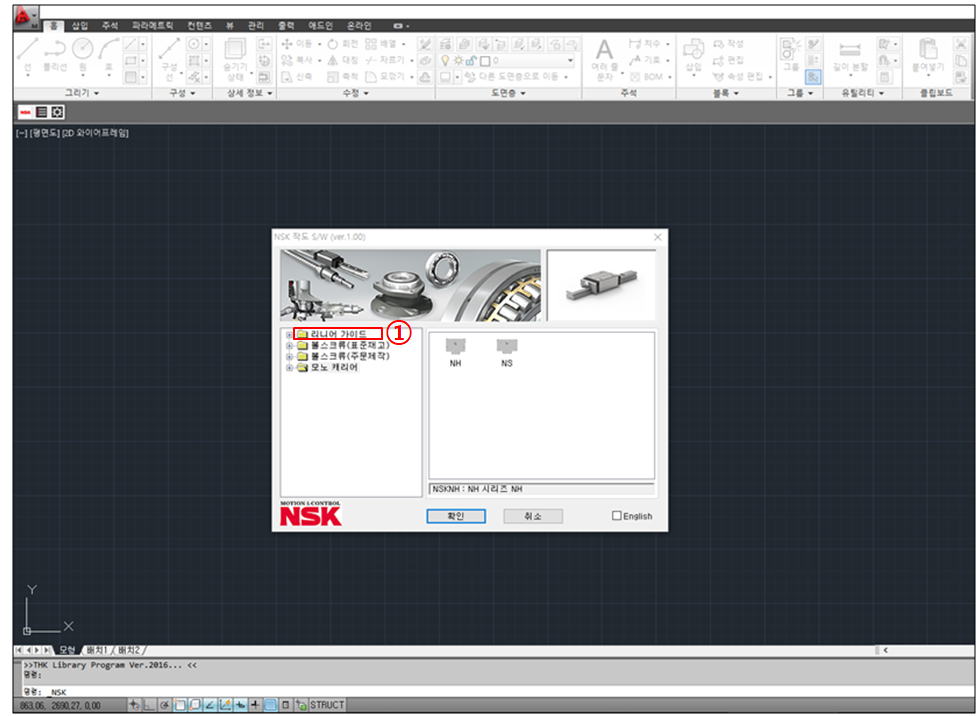Open the 파라메트릭 ribbon tab
Image resolution: width=980 pixels, height=716 pixels.
pyautogui.click(x=152, y=25)
